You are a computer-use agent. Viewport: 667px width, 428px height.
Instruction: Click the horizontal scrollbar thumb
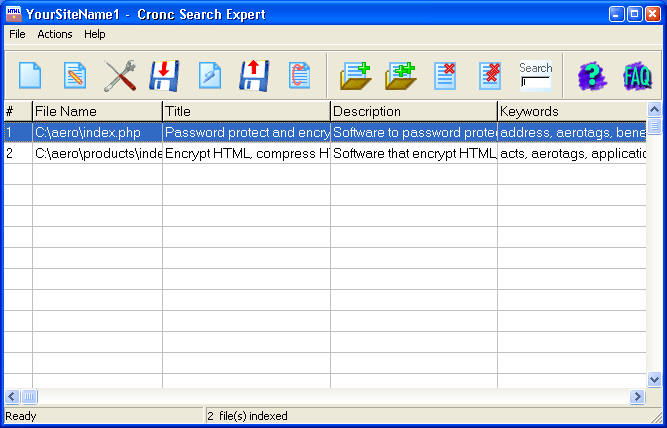(29, 397)
